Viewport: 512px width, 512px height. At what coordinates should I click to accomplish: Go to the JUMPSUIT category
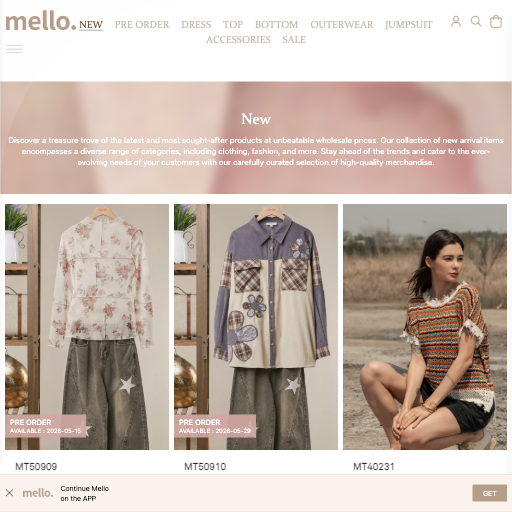pyautogui.click(x=409, y=25)
